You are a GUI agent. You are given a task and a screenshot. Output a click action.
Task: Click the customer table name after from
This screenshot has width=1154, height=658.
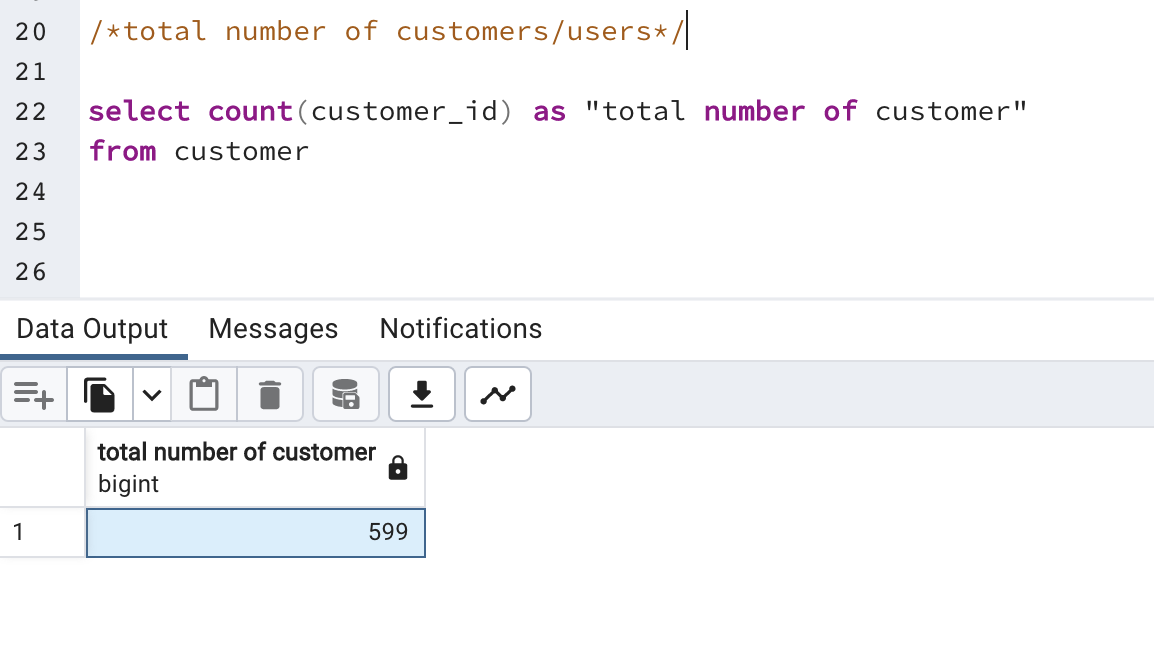(x=241, y=151)
